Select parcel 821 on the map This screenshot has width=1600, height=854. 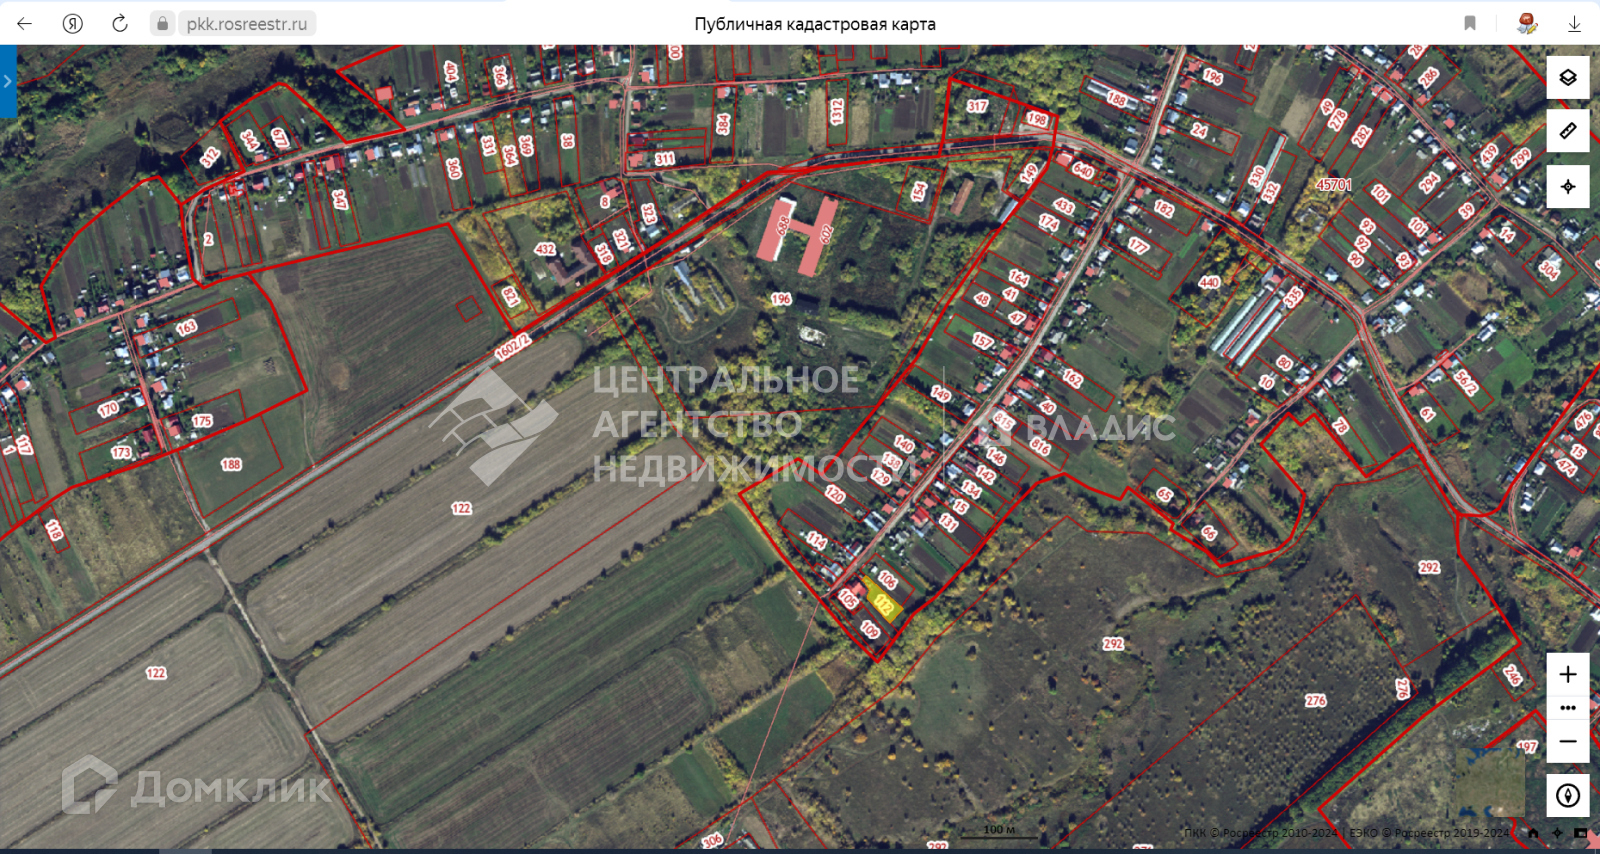(x=510, y=296)
